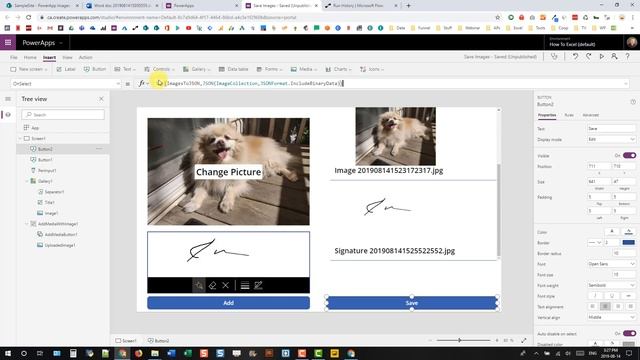Toggle the hamburger menu beside Tree view
The height and width of the screenshot is (360, 640).
point(8,99)
